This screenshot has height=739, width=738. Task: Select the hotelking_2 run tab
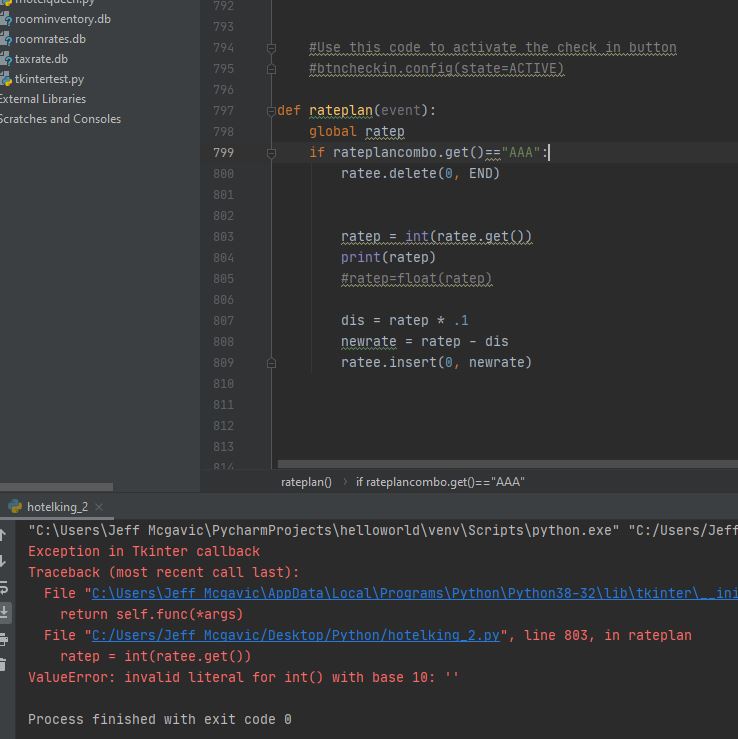pyautogui.click(x=57, y=507)
